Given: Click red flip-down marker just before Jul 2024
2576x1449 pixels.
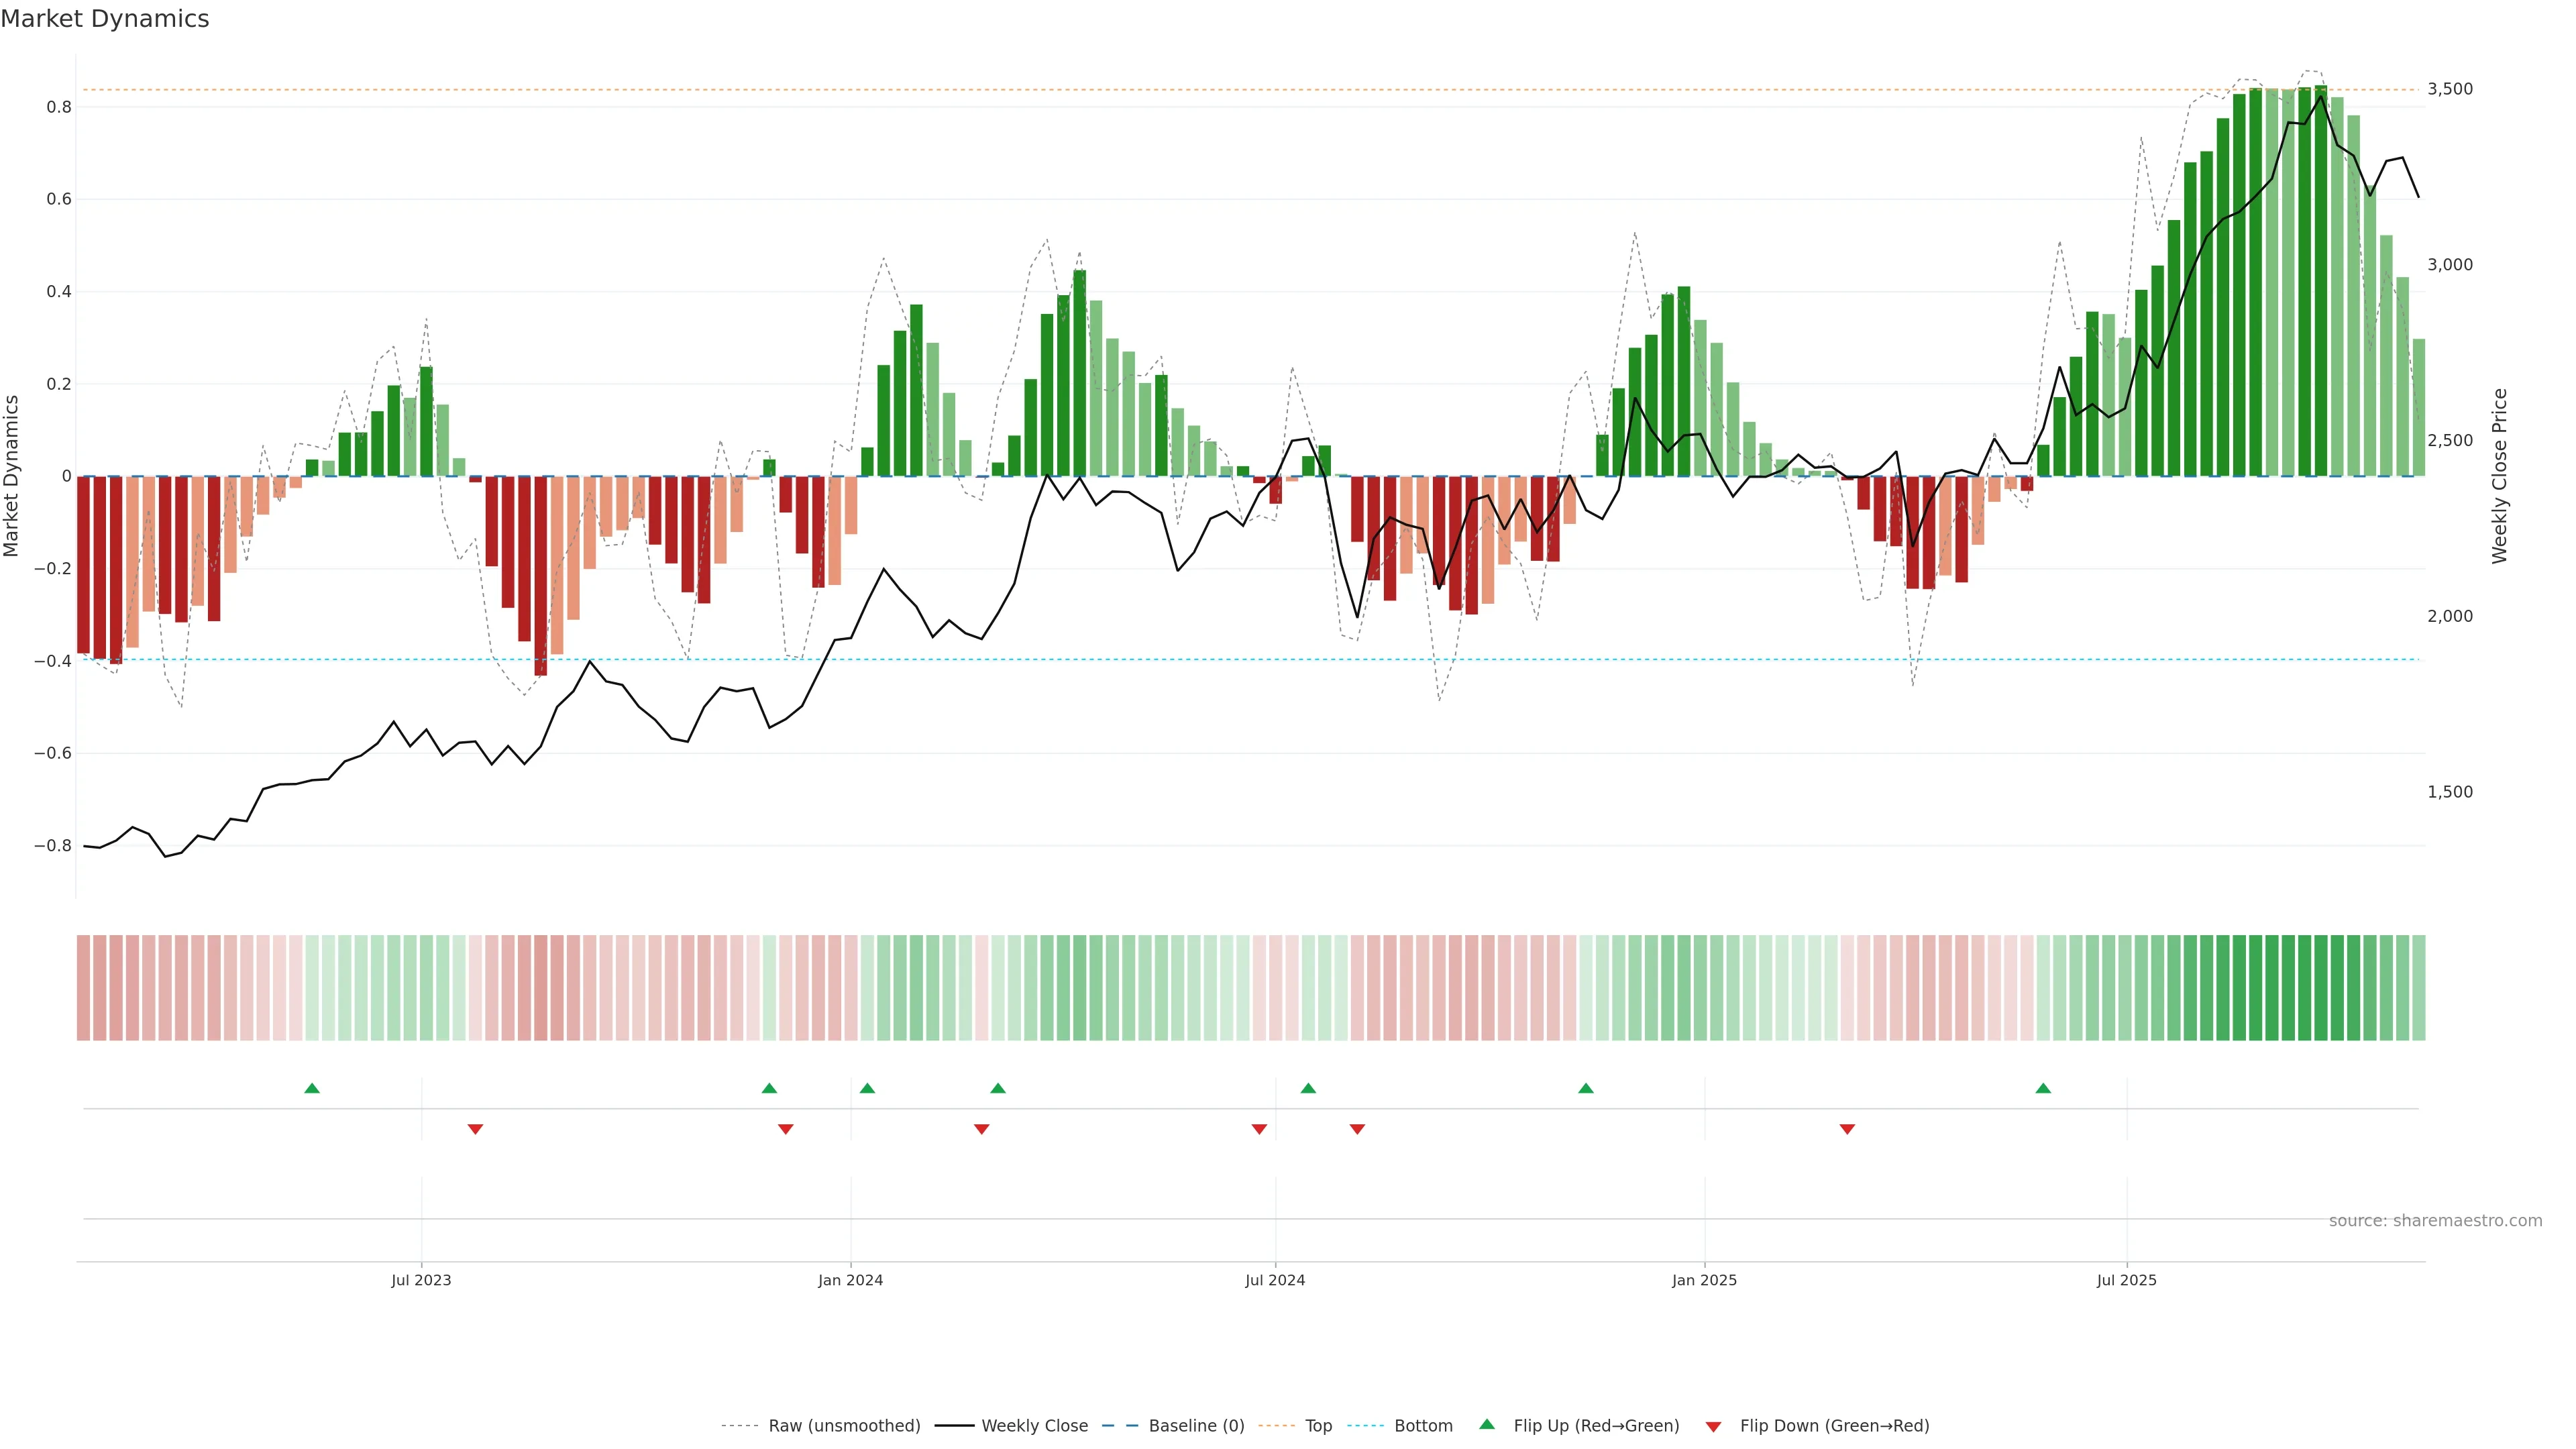Looking at the screenshot, I should 1259,1129.
